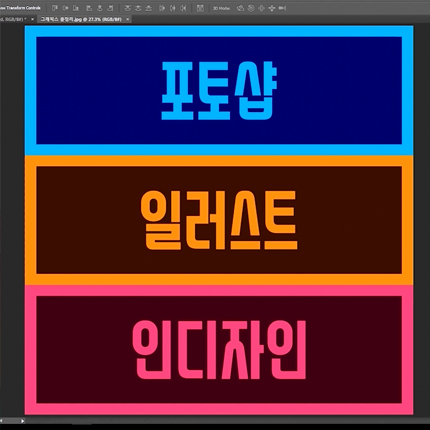The width and height of the screenshot is (430, 430).
Task: Choose the 3D Slide mode icon
Action: coord(272,8)
